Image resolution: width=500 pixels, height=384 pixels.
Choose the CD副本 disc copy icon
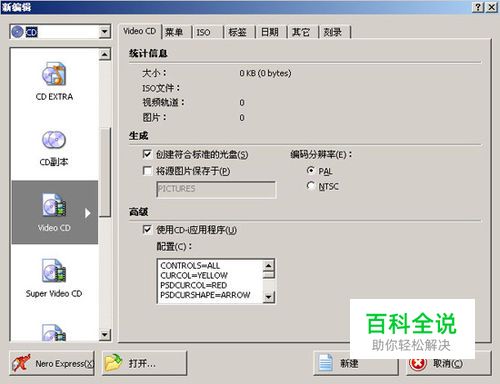pyautogui.click(x=54, y=139)
